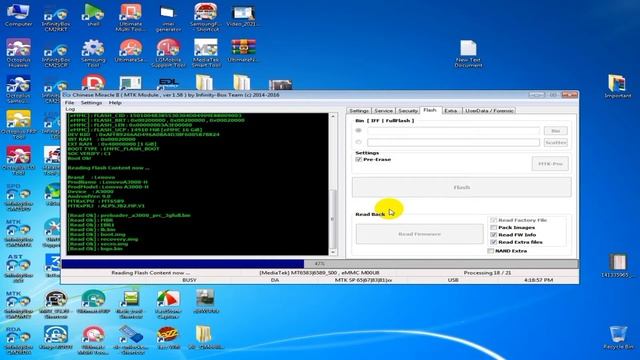Click the 'Reading Flash Content now' status text
The image size is (640, 360).
[151, 273]
